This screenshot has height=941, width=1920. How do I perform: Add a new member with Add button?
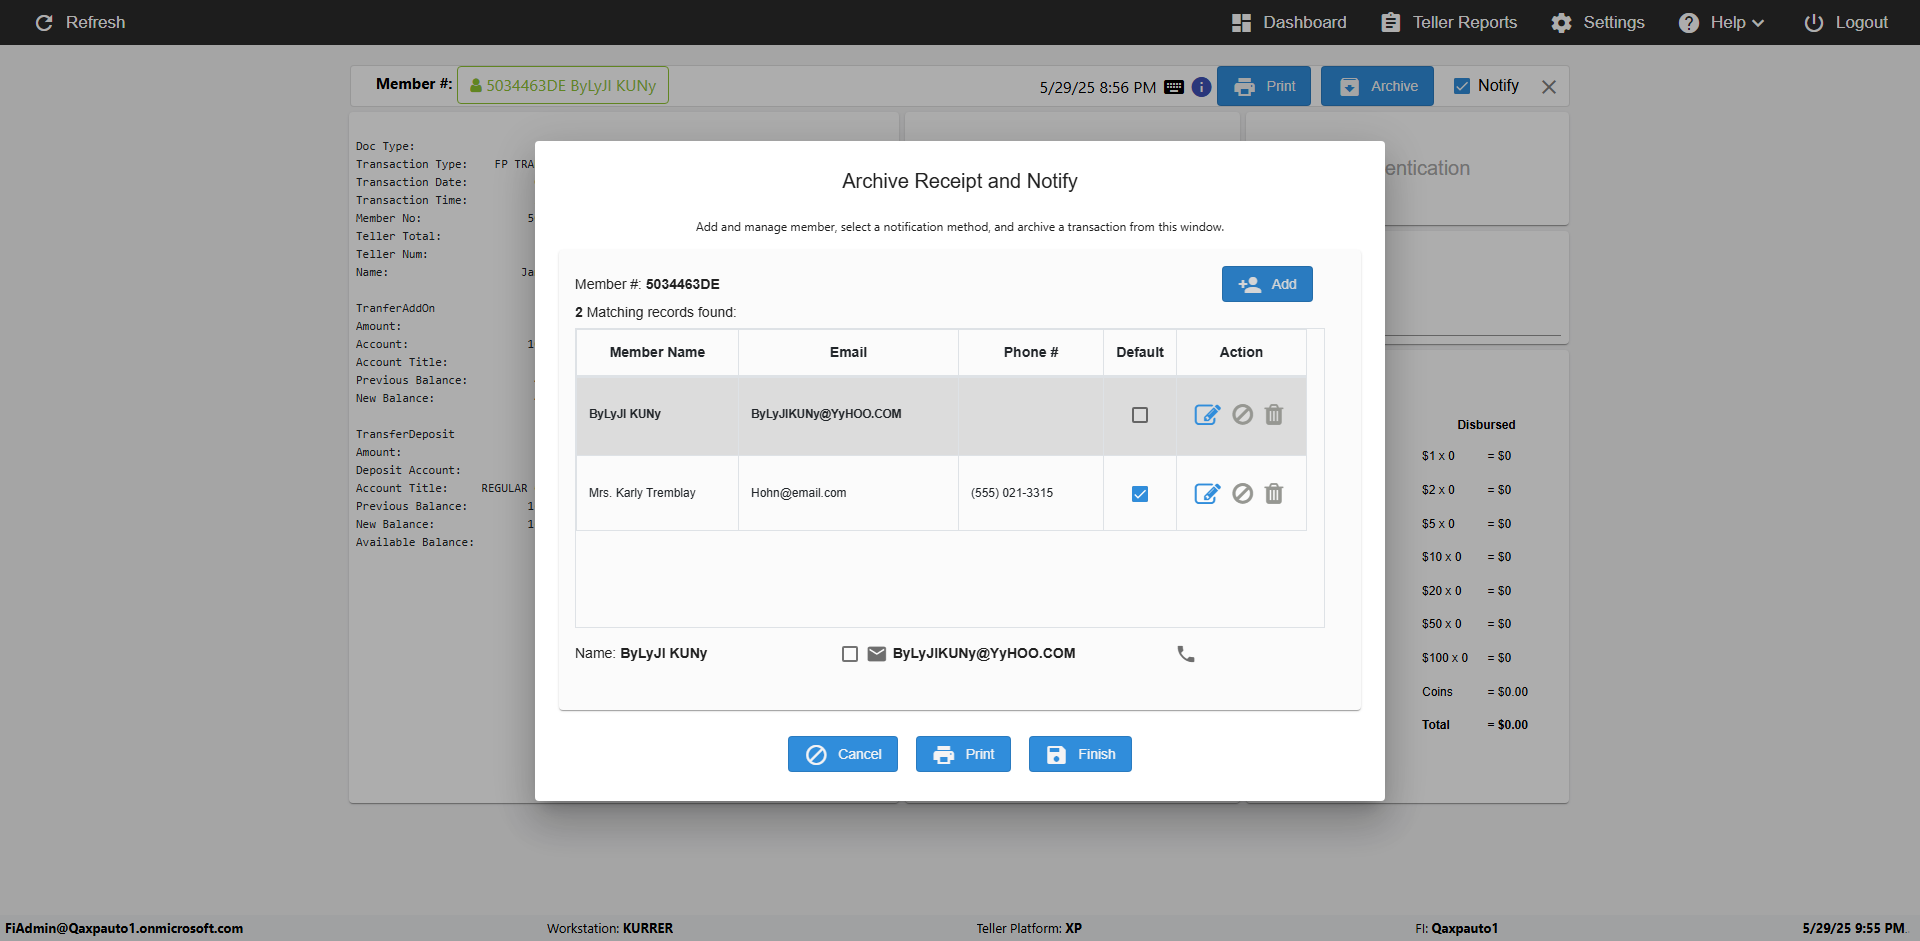(x=1267, y=284)
